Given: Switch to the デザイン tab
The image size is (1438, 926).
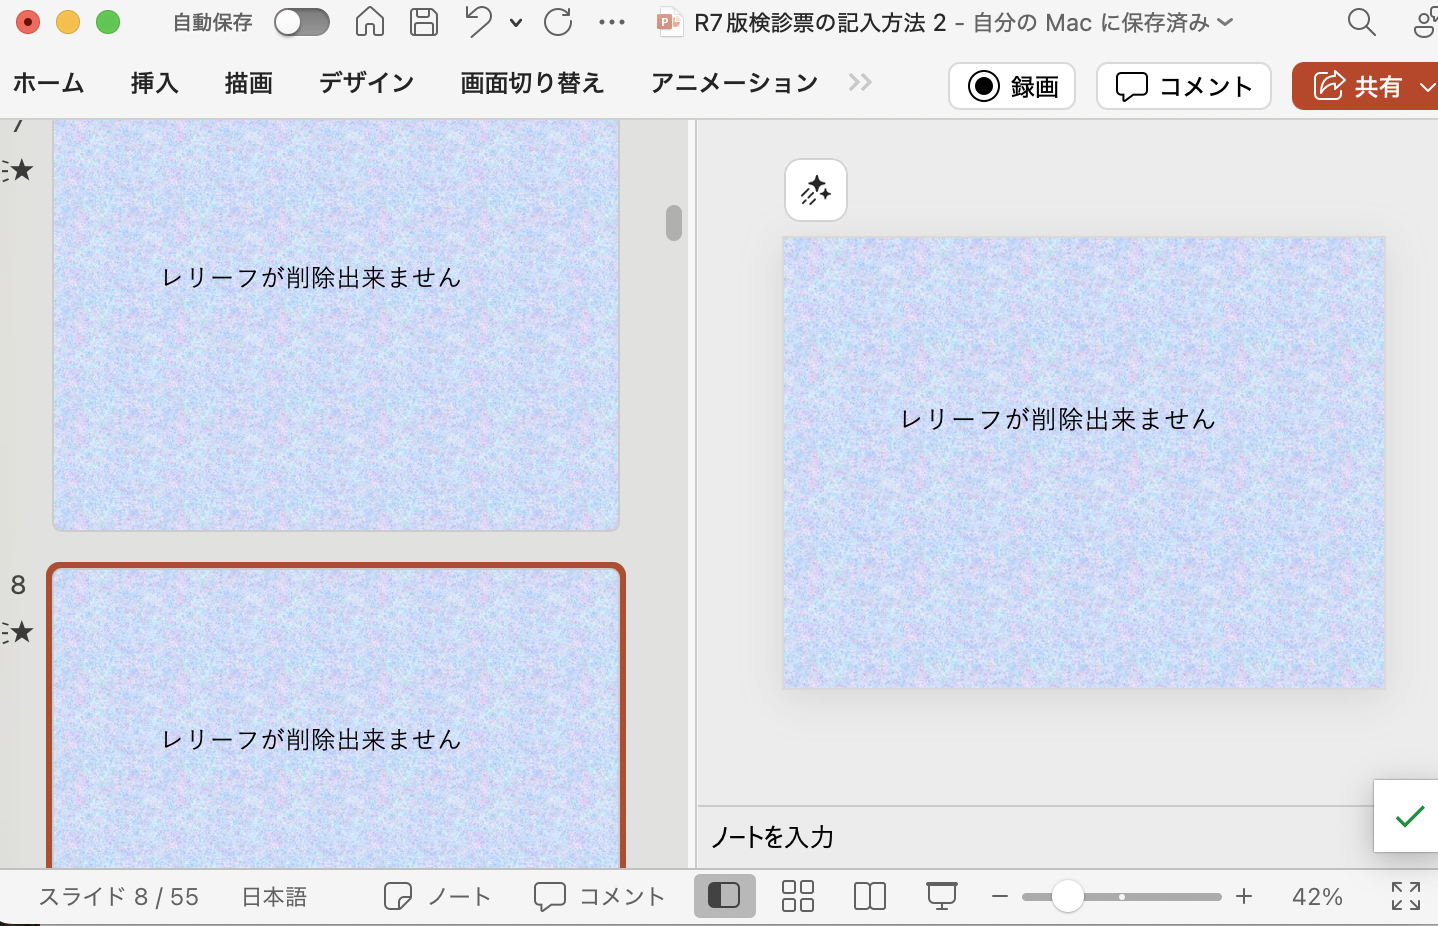Looking at the screenshot, I should pyautogui.click(x=366, y=84).
